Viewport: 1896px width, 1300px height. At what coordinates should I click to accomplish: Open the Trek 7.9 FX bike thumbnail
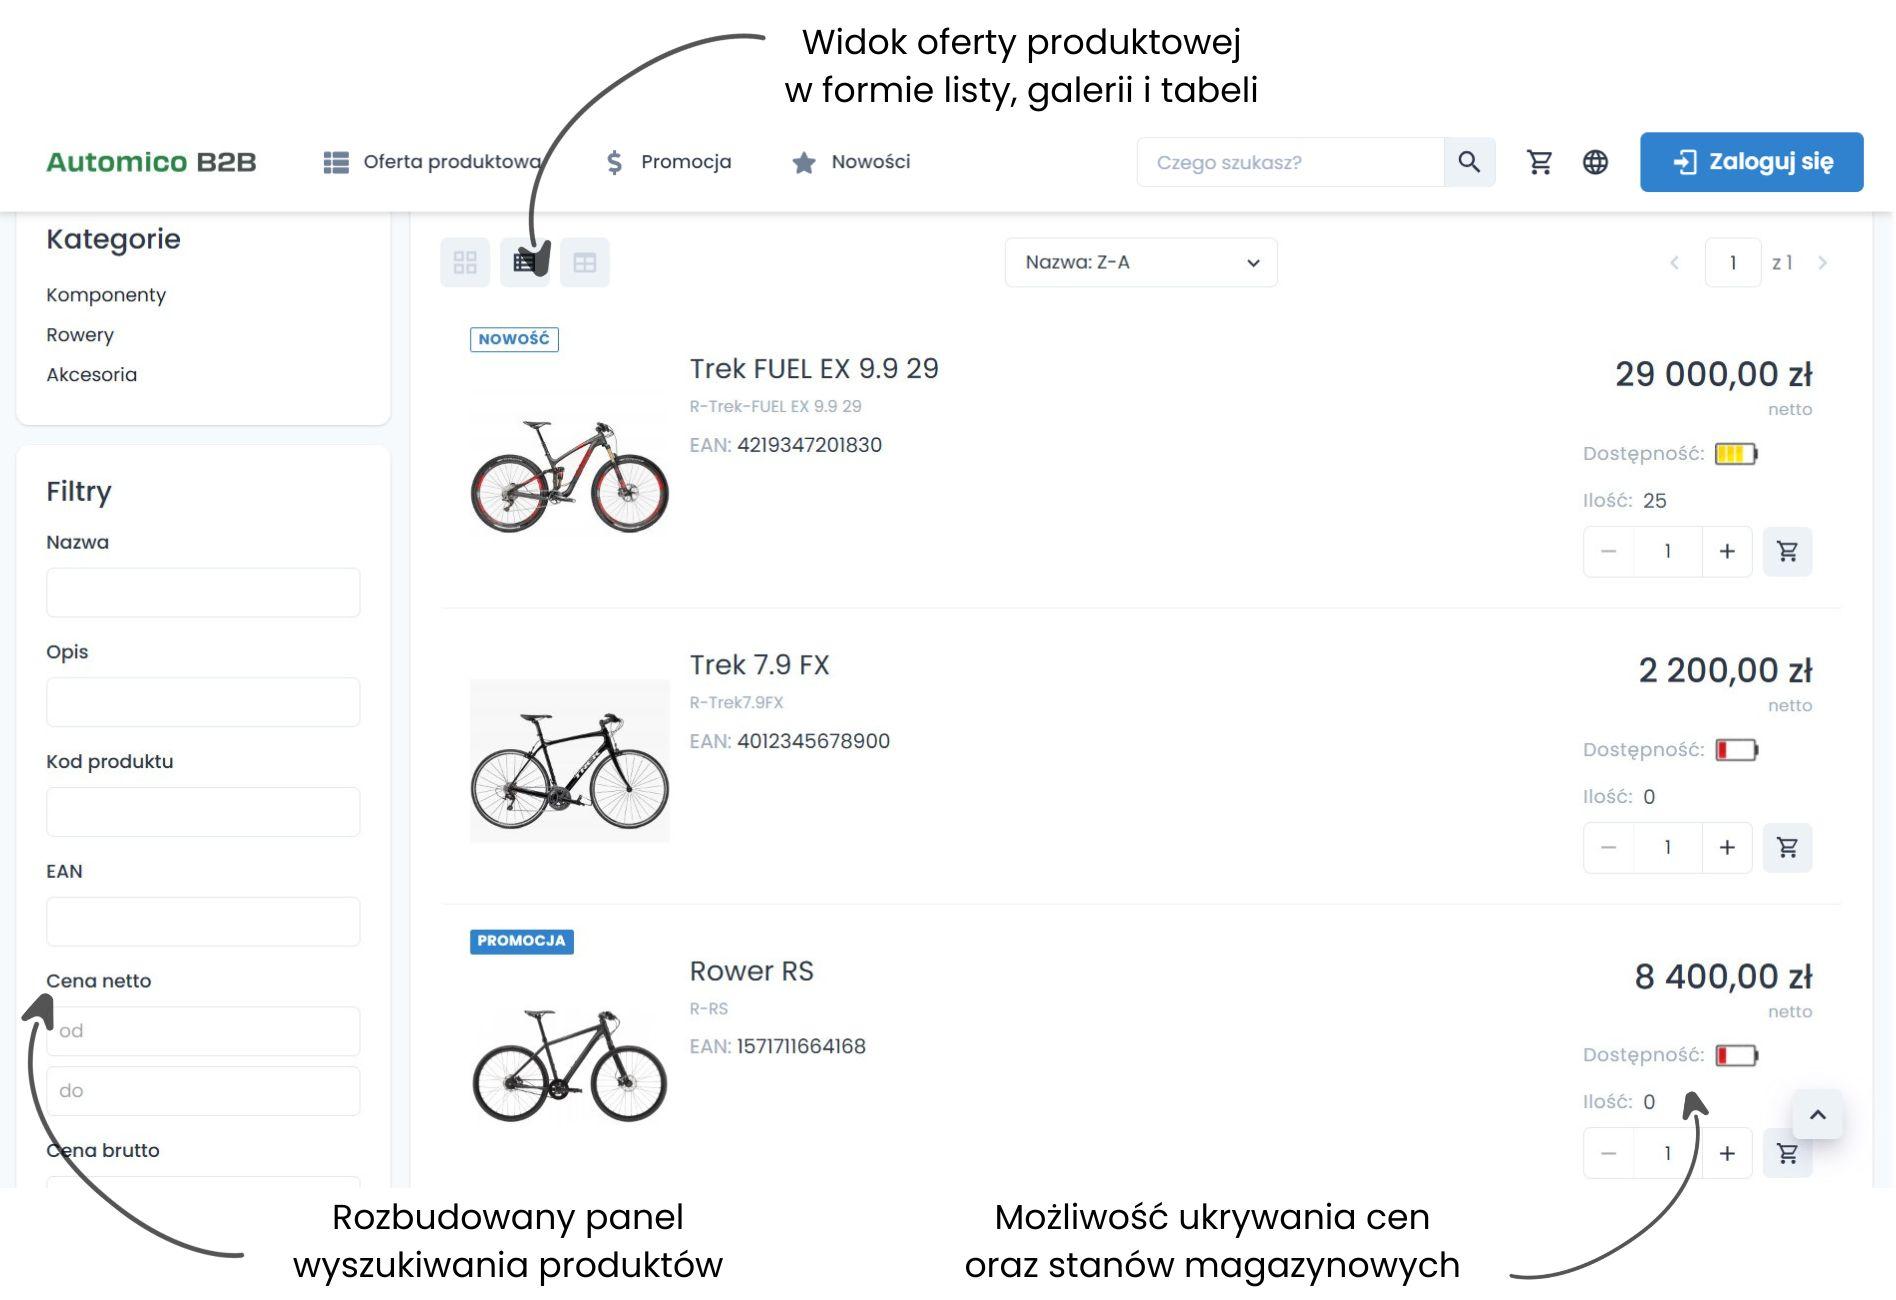click(x=569, y=761)
